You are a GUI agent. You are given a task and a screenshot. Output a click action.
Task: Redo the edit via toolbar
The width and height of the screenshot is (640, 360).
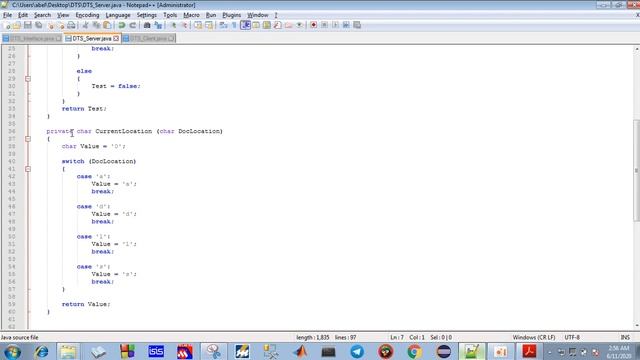132,25
